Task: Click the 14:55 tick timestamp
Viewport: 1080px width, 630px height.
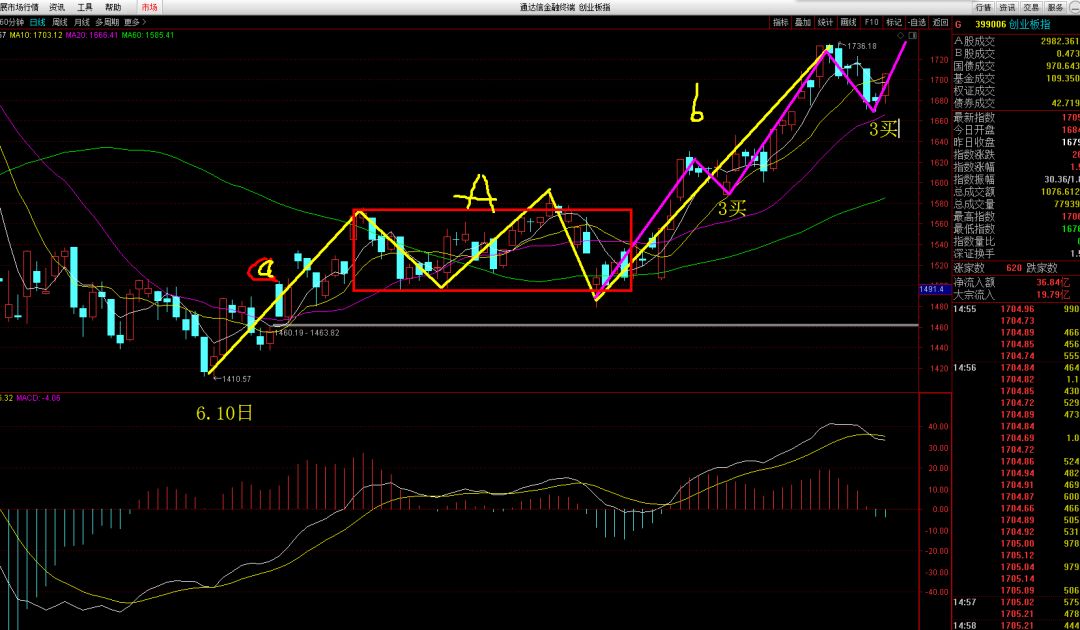Action: 965,309
